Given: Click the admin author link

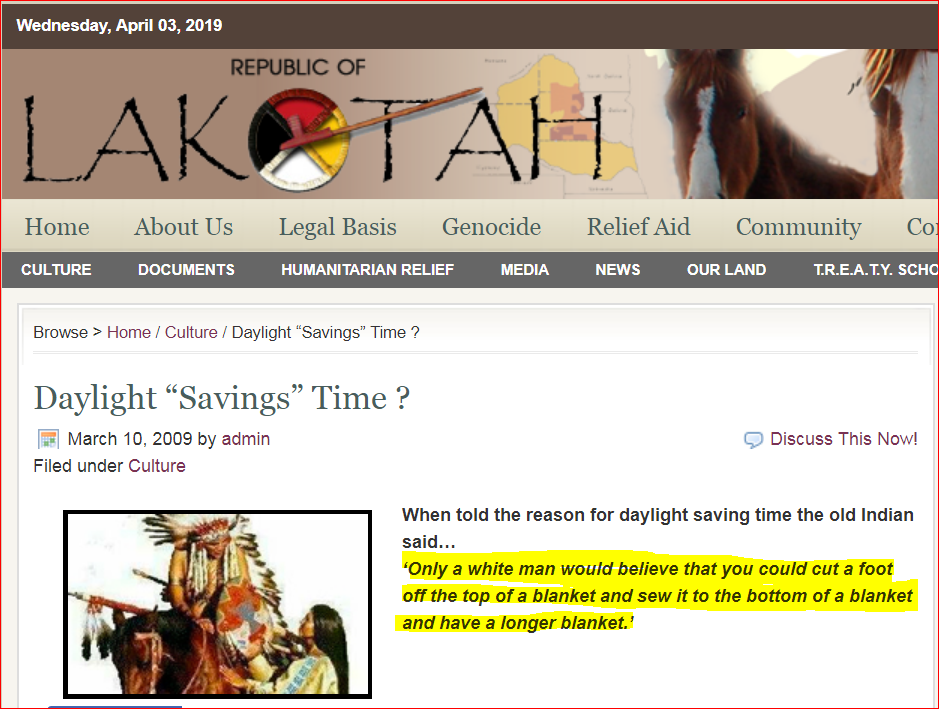Looking at the screenshot, I should pos(246,439).
